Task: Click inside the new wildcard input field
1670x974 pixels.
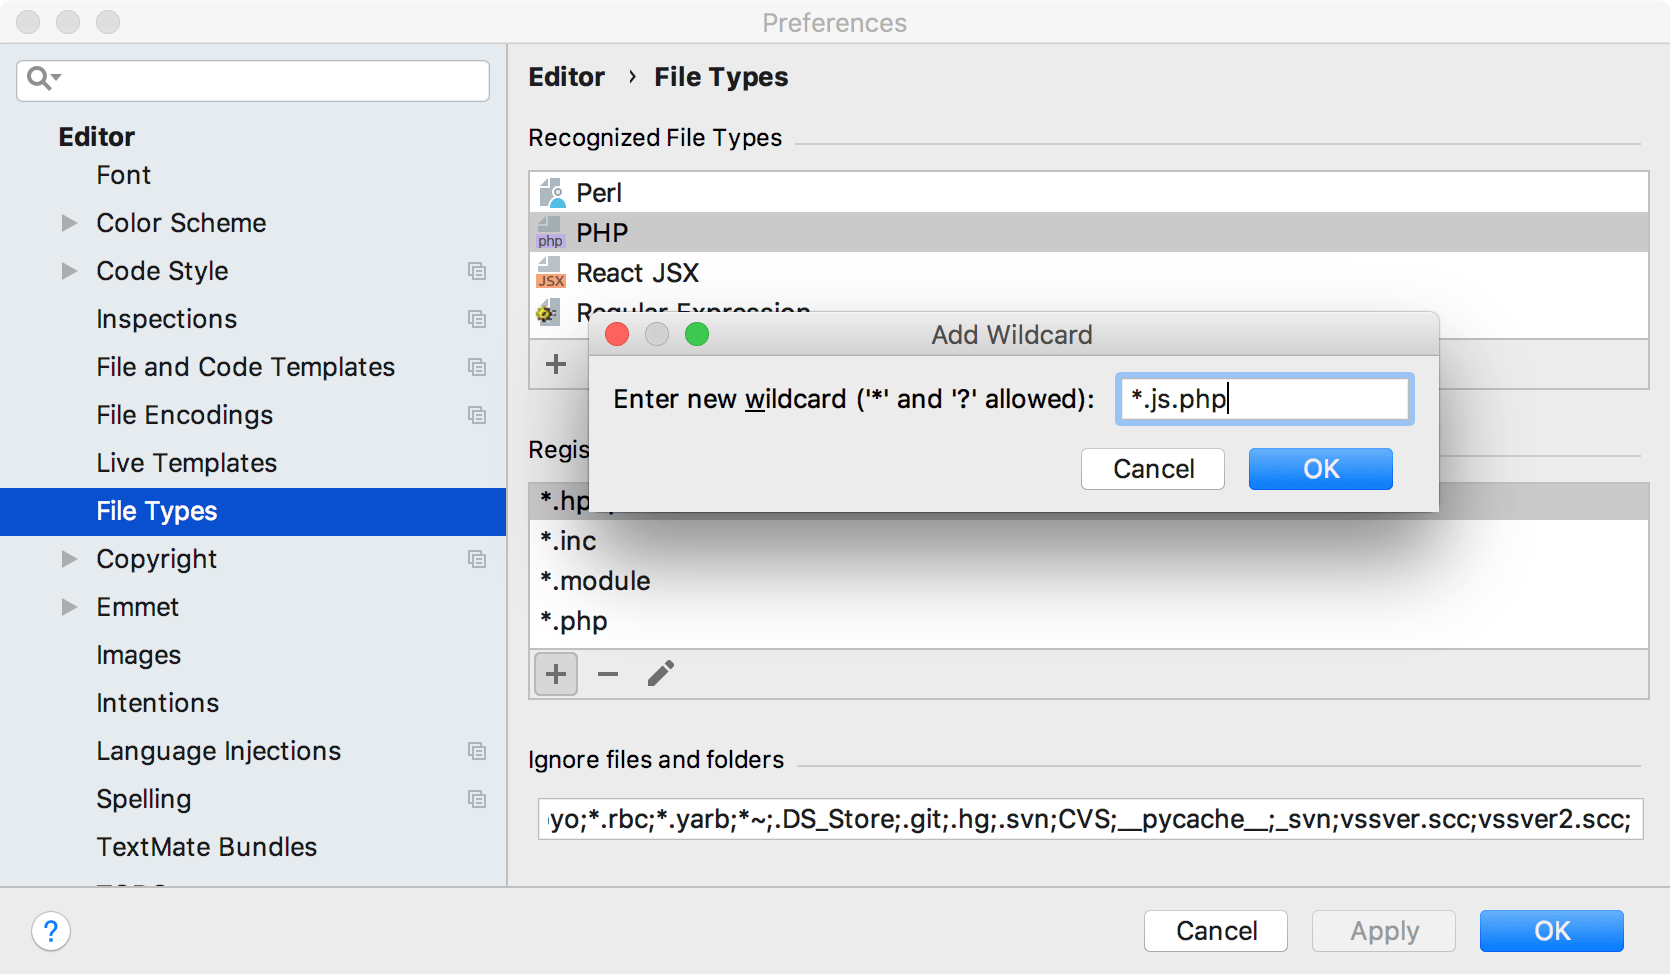Action: pos(1263,398)
